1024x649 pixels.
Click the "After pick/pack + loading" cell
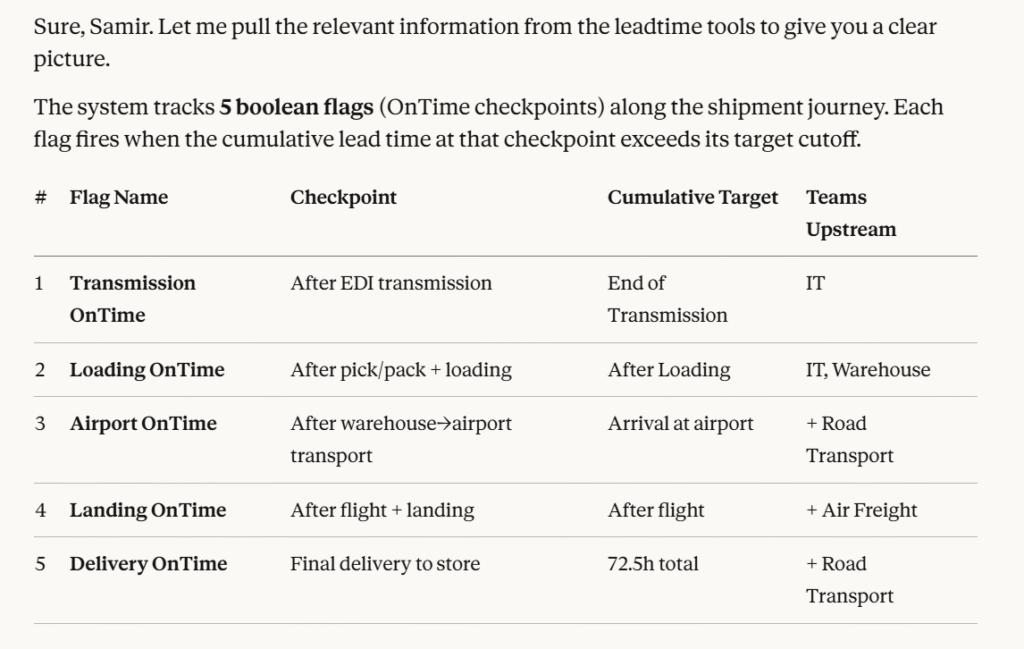(x=400, y=370)
